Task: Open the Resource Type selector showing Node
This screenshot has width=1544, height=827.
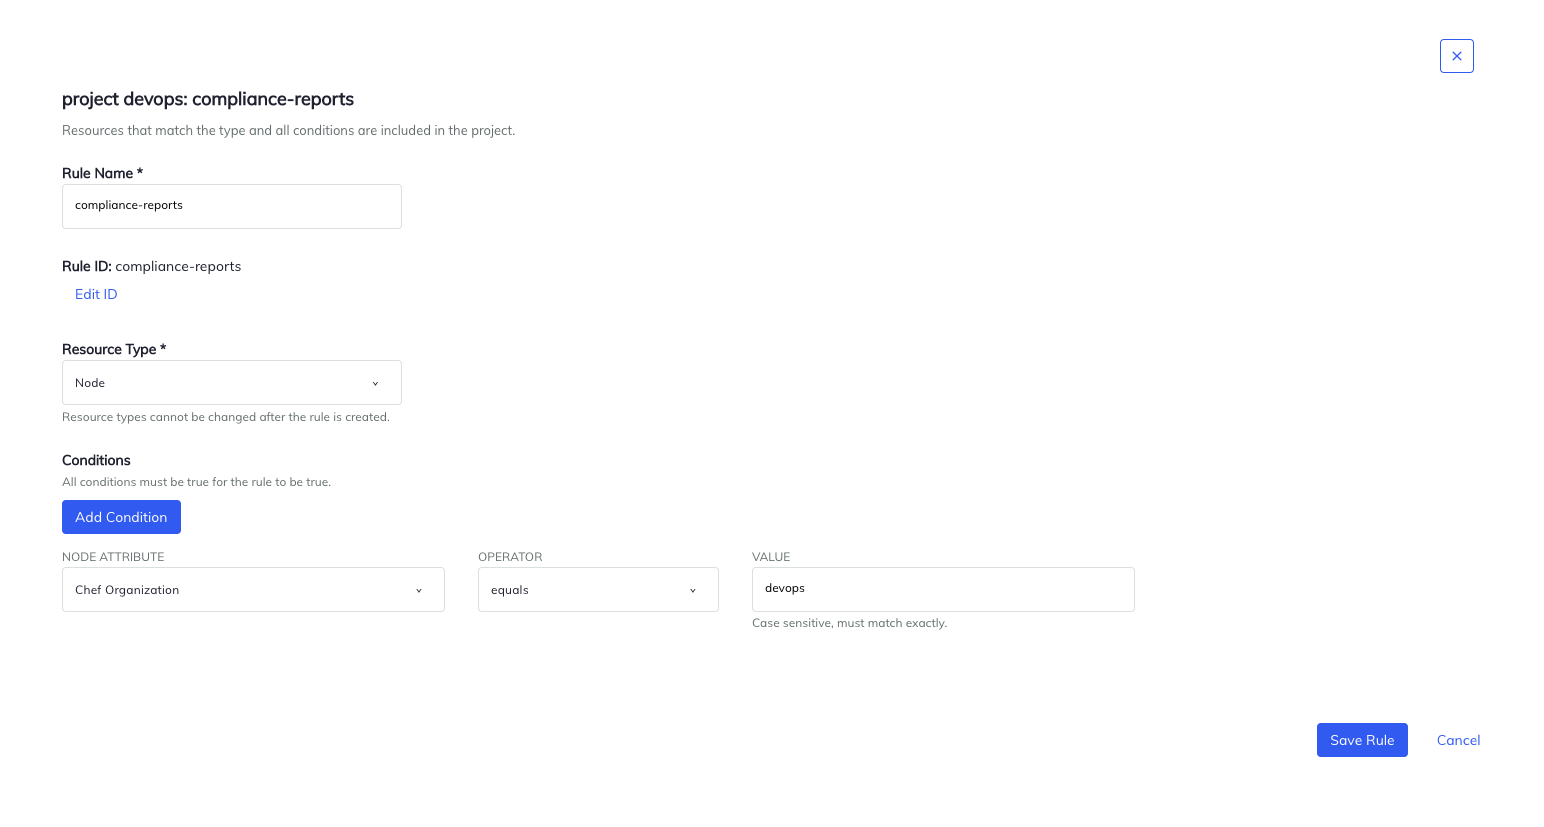Action: (x=231, y=382)
